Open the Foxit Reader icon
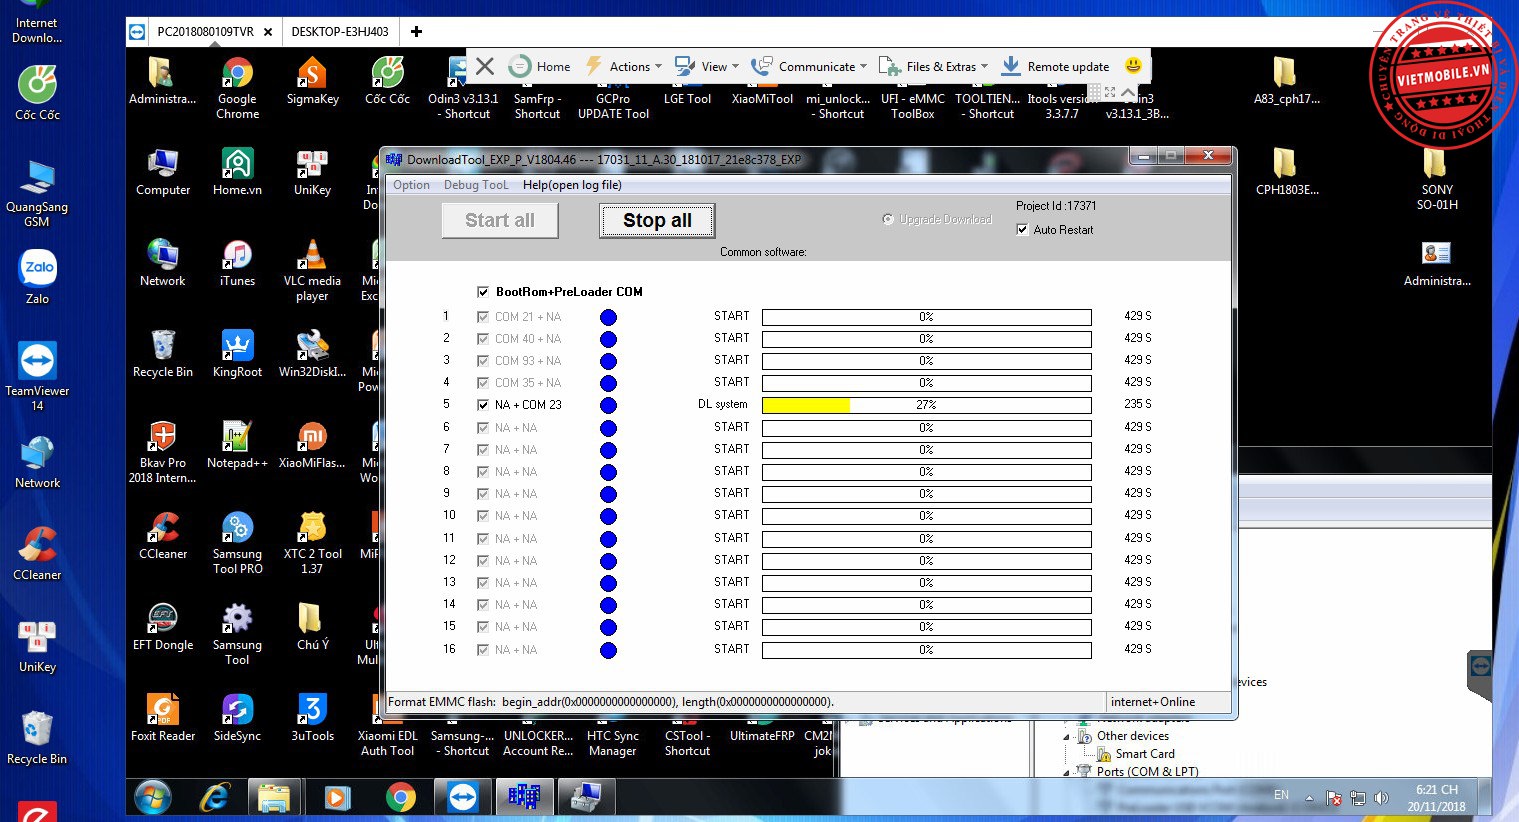 (162, 718)
